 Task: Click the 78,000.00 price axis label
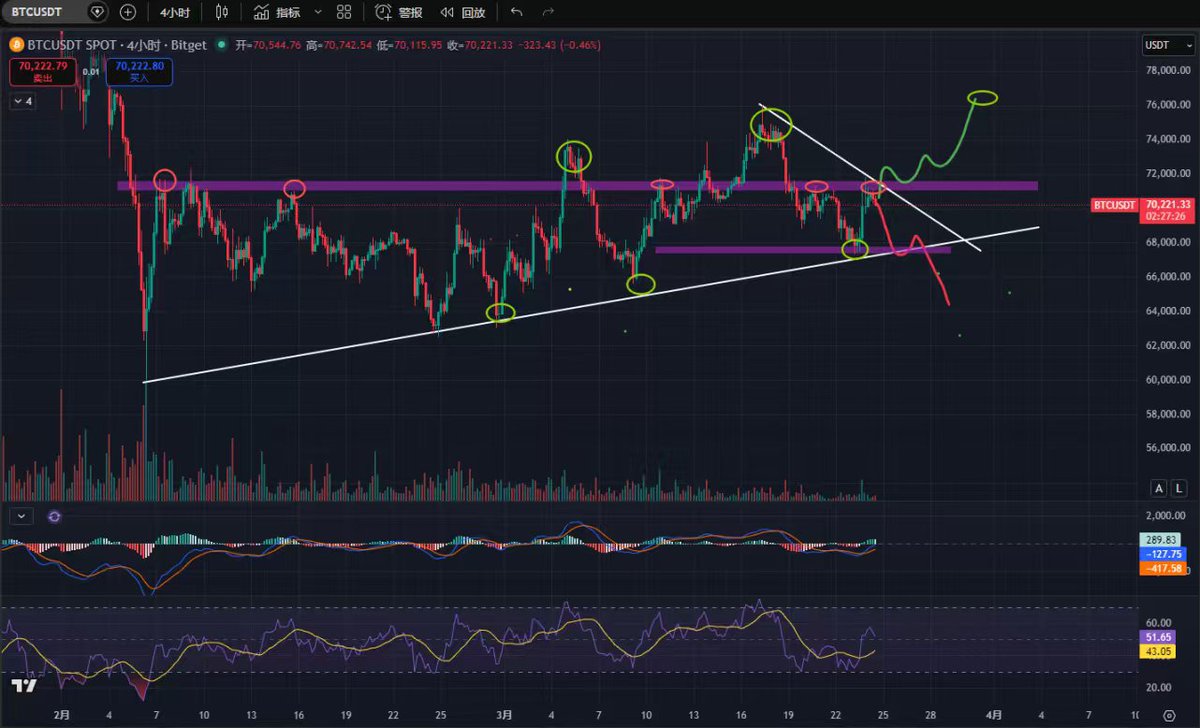(1167, 70)
